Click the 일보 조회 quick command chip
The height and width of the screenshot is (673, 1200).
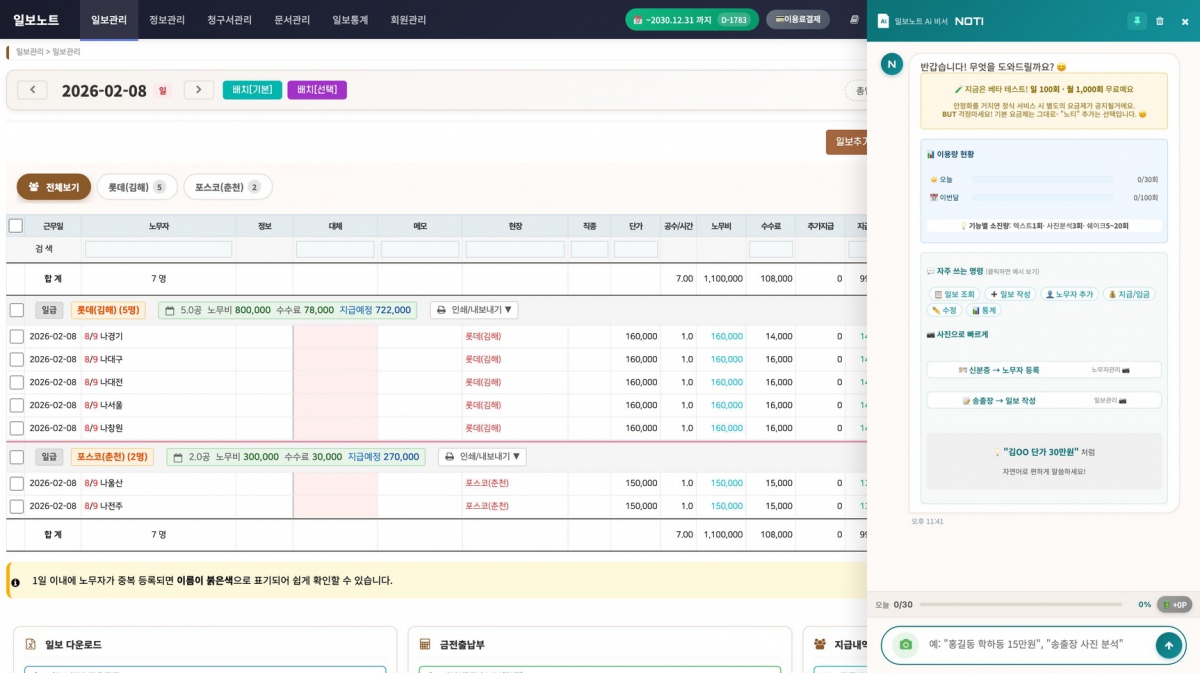click(954, 294)
